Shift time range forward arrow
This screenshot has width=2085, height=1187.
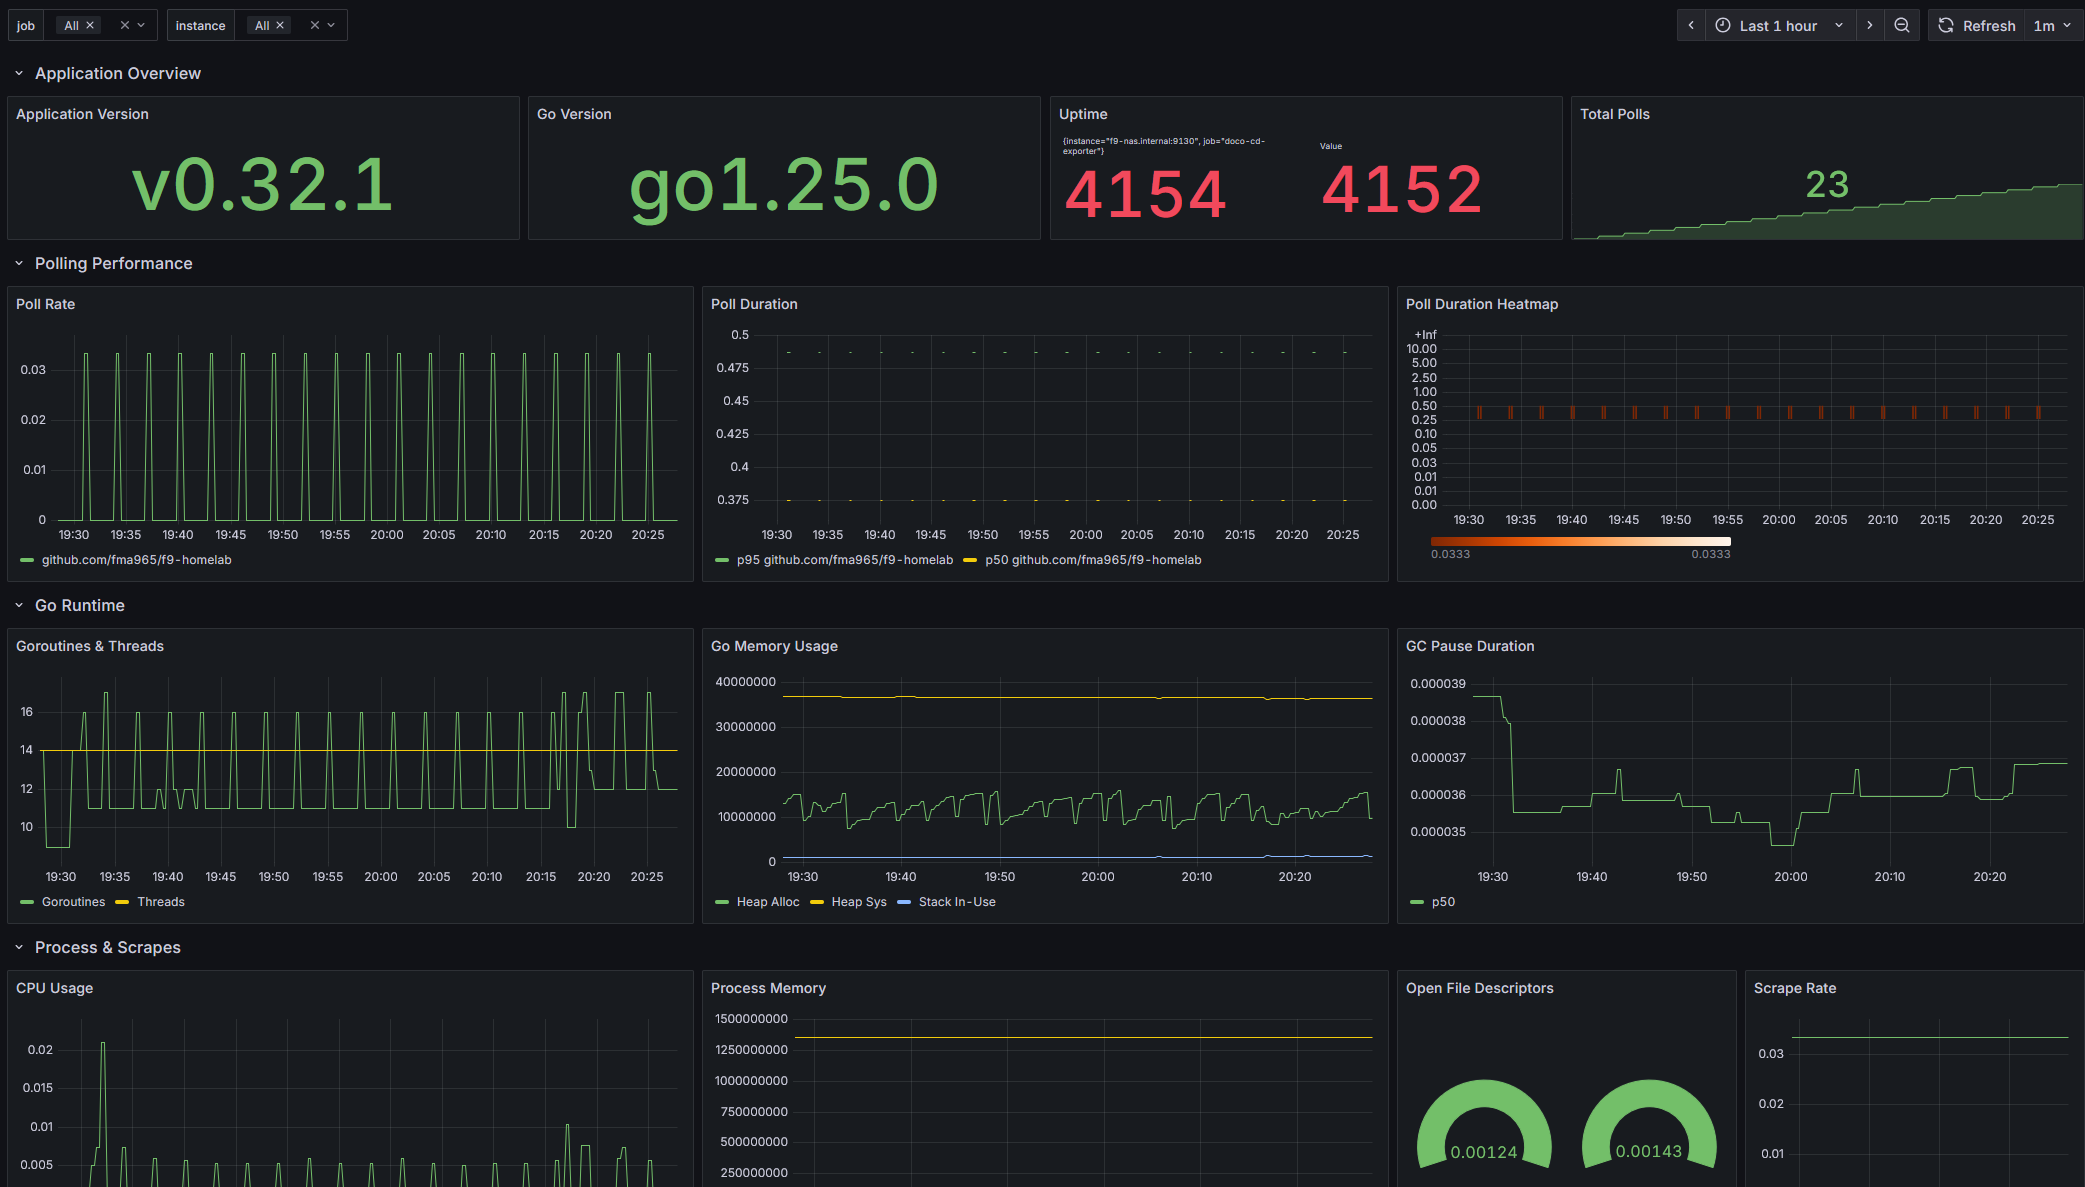[x=1870, y=26]
